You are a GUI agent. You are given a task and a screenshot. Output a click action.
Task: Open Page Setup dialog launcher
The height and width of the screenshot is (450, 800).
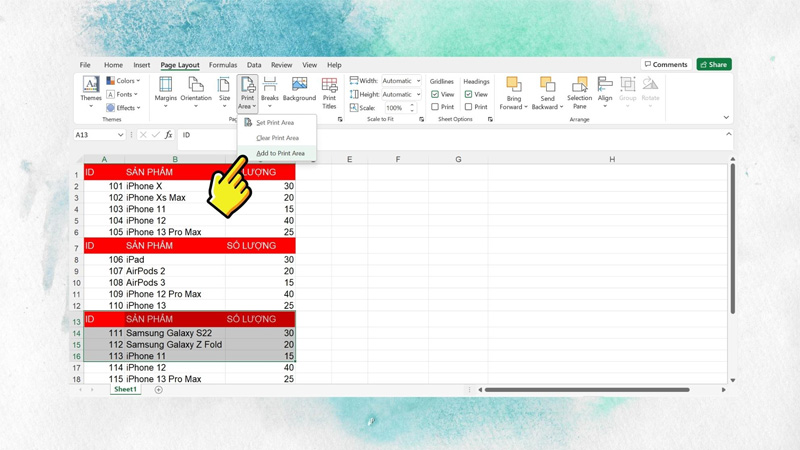point(340,119)
